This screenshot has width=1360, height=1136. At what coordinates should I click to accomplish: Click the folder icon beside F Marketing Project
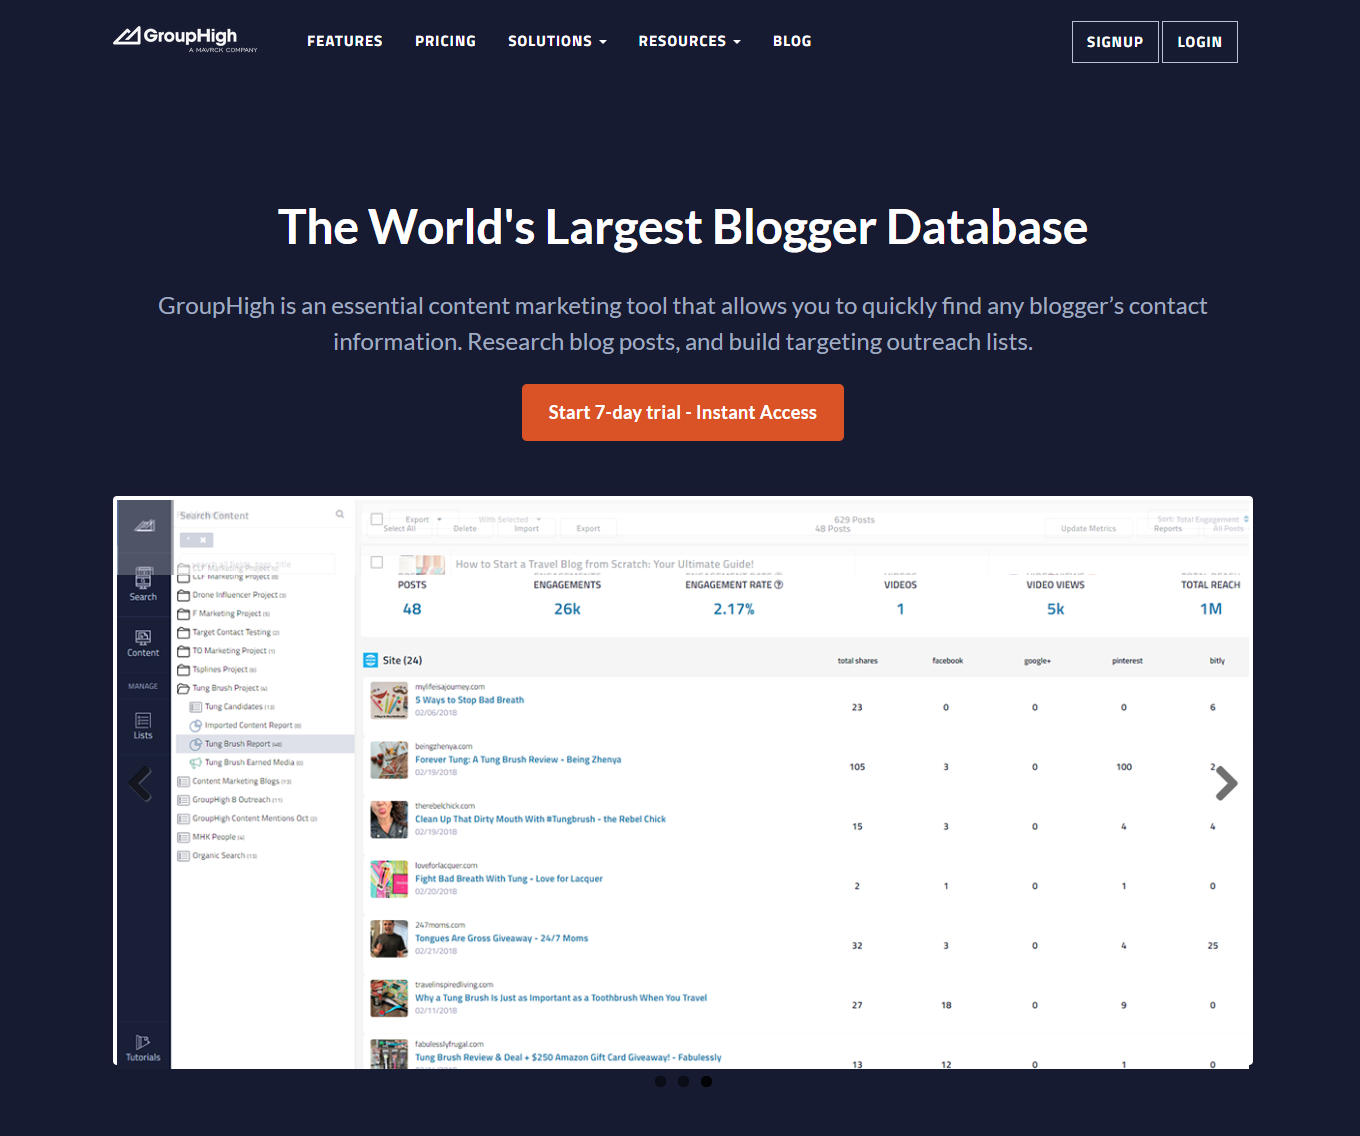click(183, 613)
